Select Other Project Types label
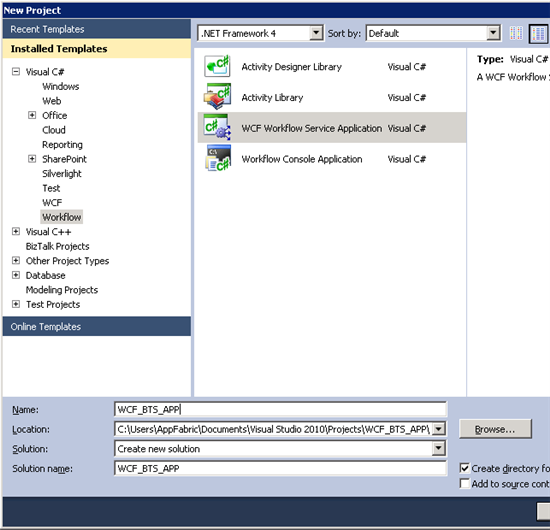 [67, 261]
